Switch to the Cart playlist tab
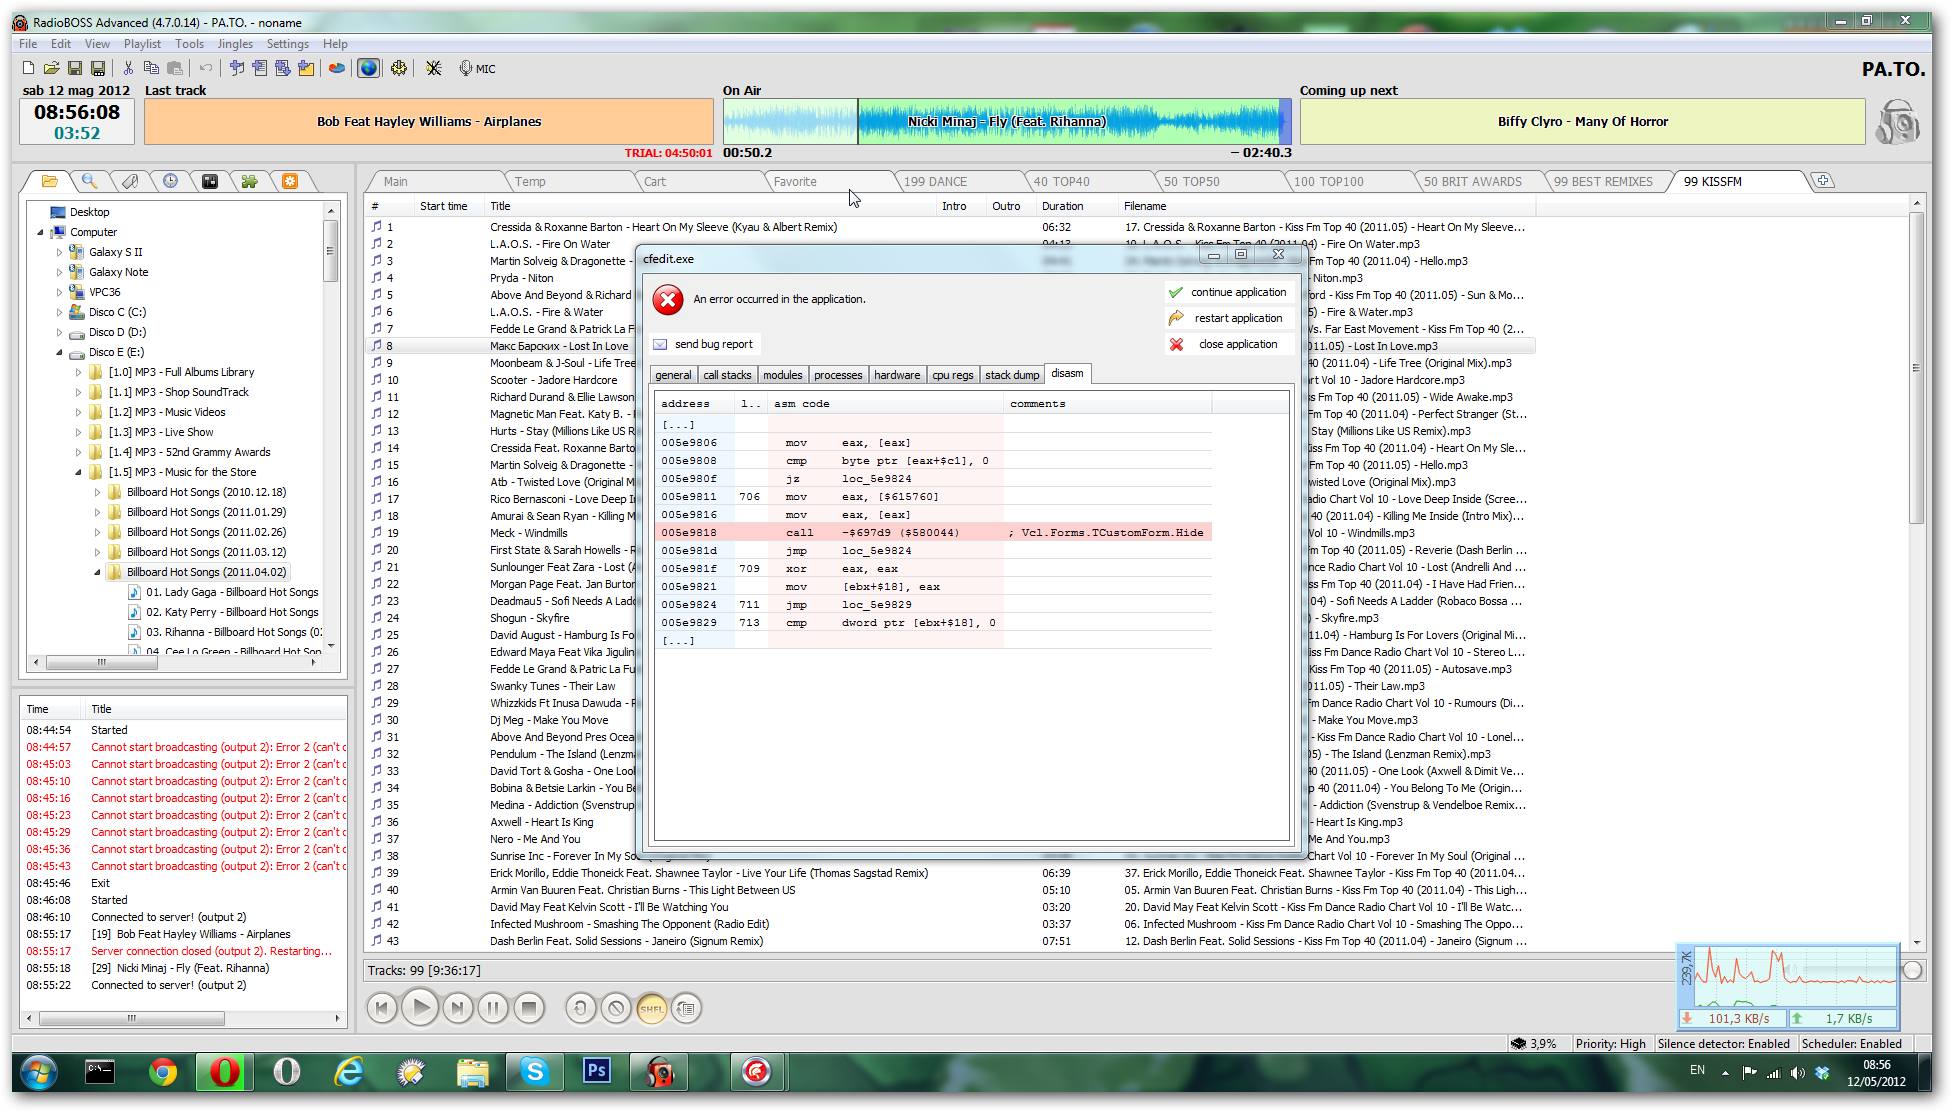The image size is (1952, 1112). (655, 181)
